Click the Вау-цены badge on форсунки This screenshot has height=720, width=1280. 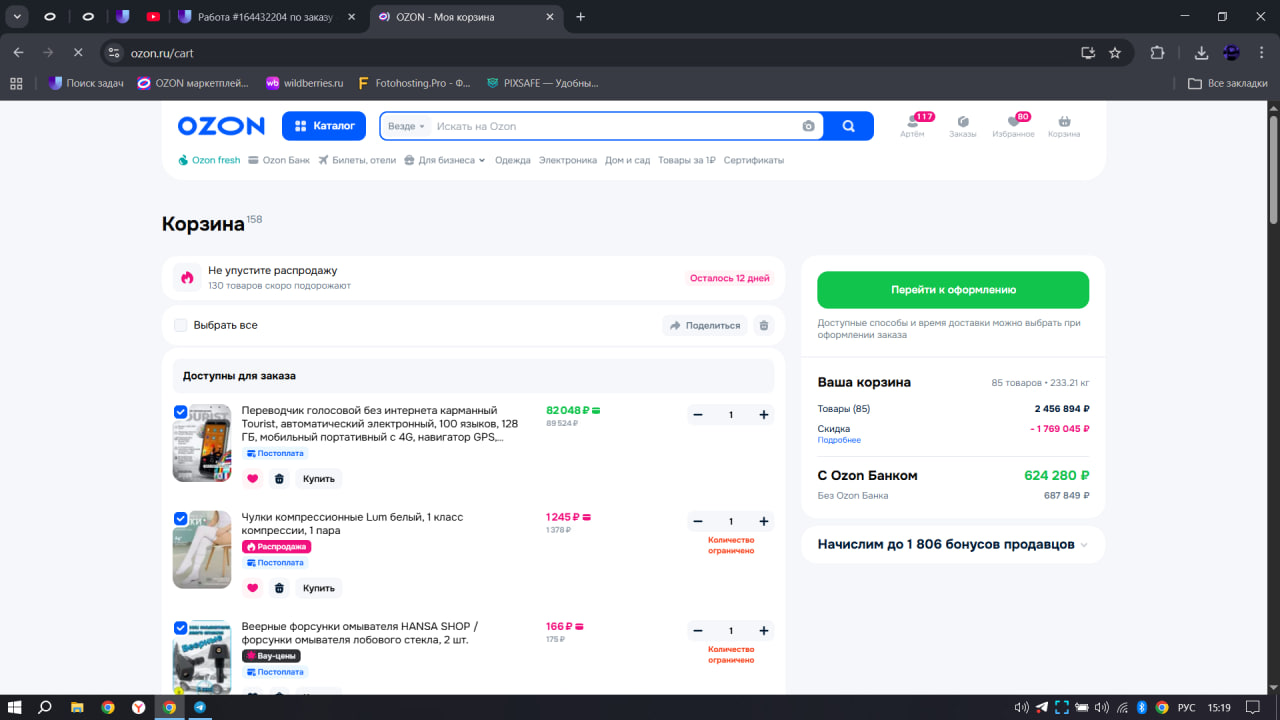pos(271,656)
